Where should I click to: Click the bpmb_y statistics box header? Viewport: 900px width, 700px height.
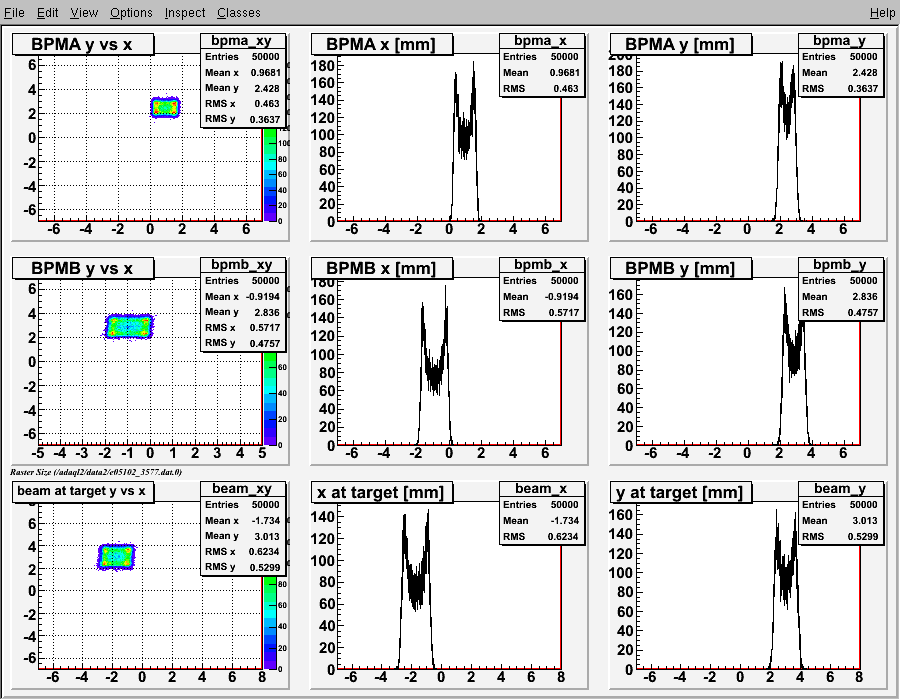pyautogui.click(x=840, y=265)
